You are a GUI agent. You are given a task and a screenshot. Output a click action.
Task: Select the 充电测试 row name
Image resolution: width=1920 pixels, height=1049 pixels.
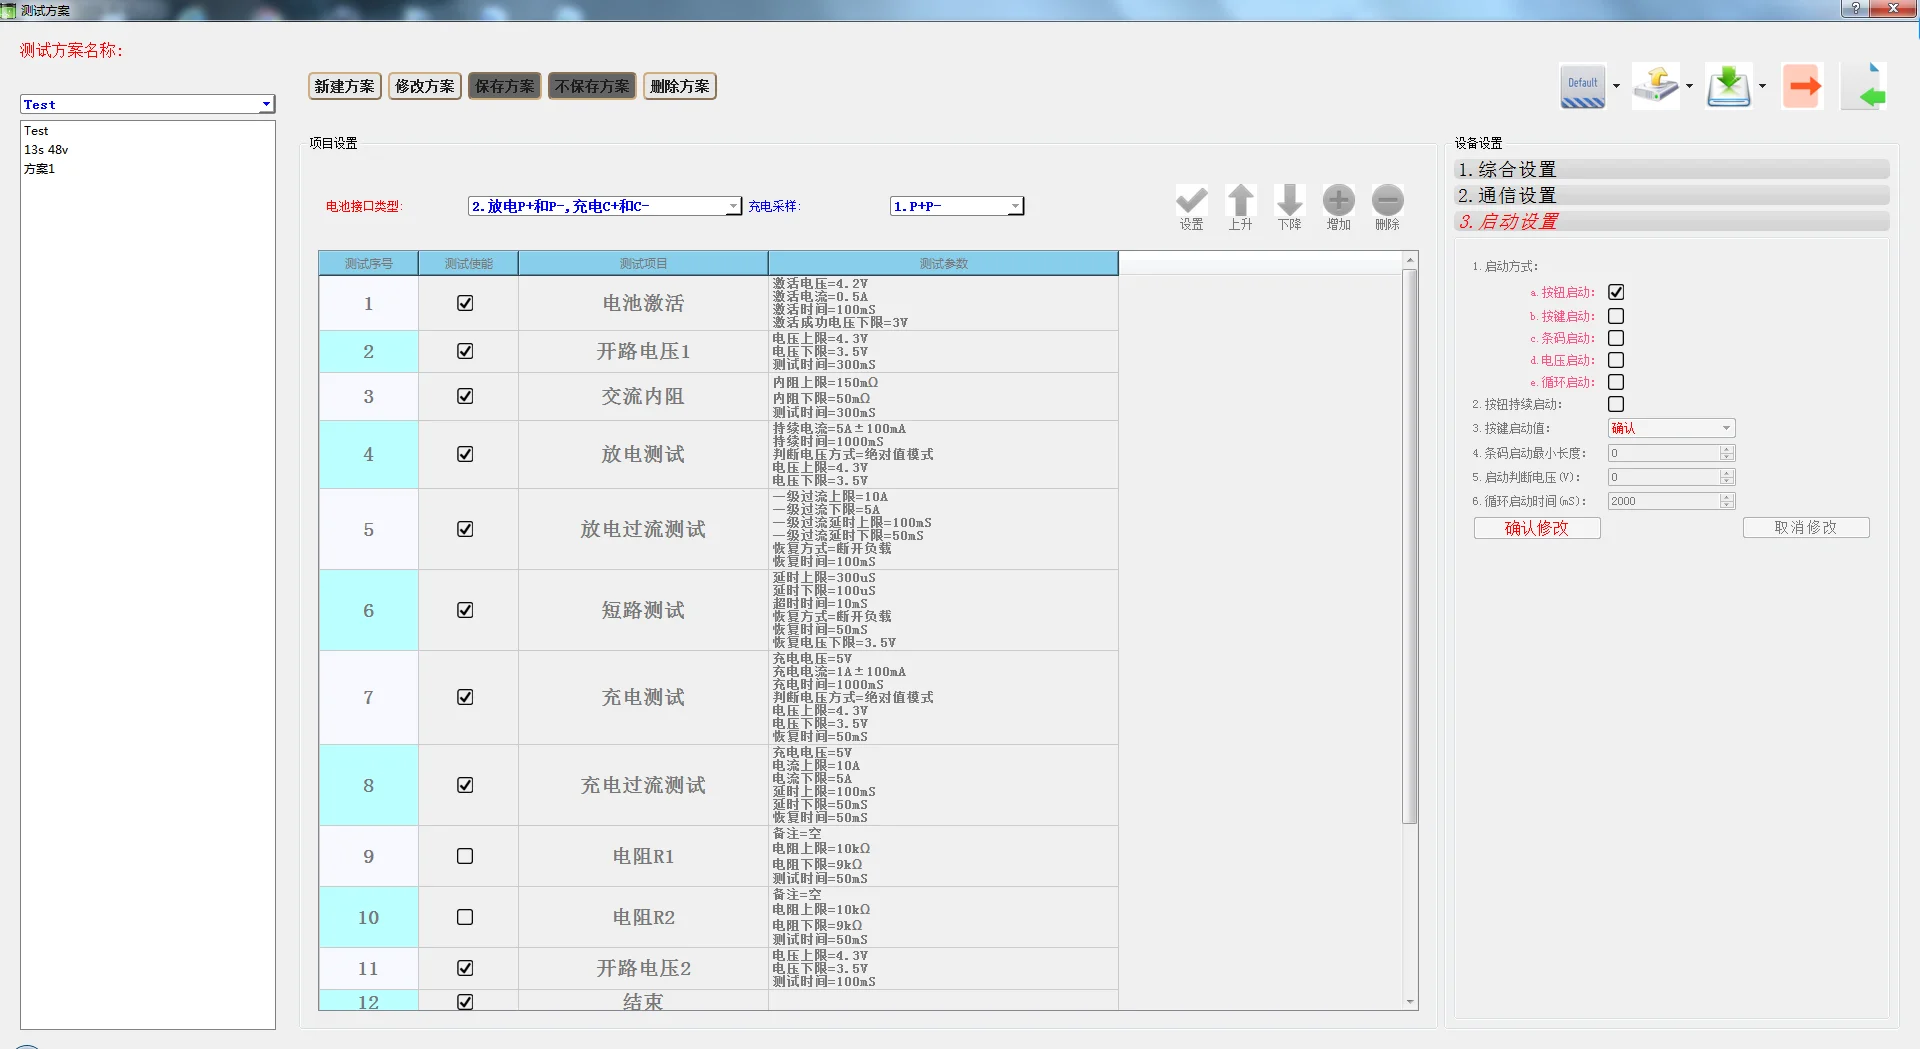[643, 697]
